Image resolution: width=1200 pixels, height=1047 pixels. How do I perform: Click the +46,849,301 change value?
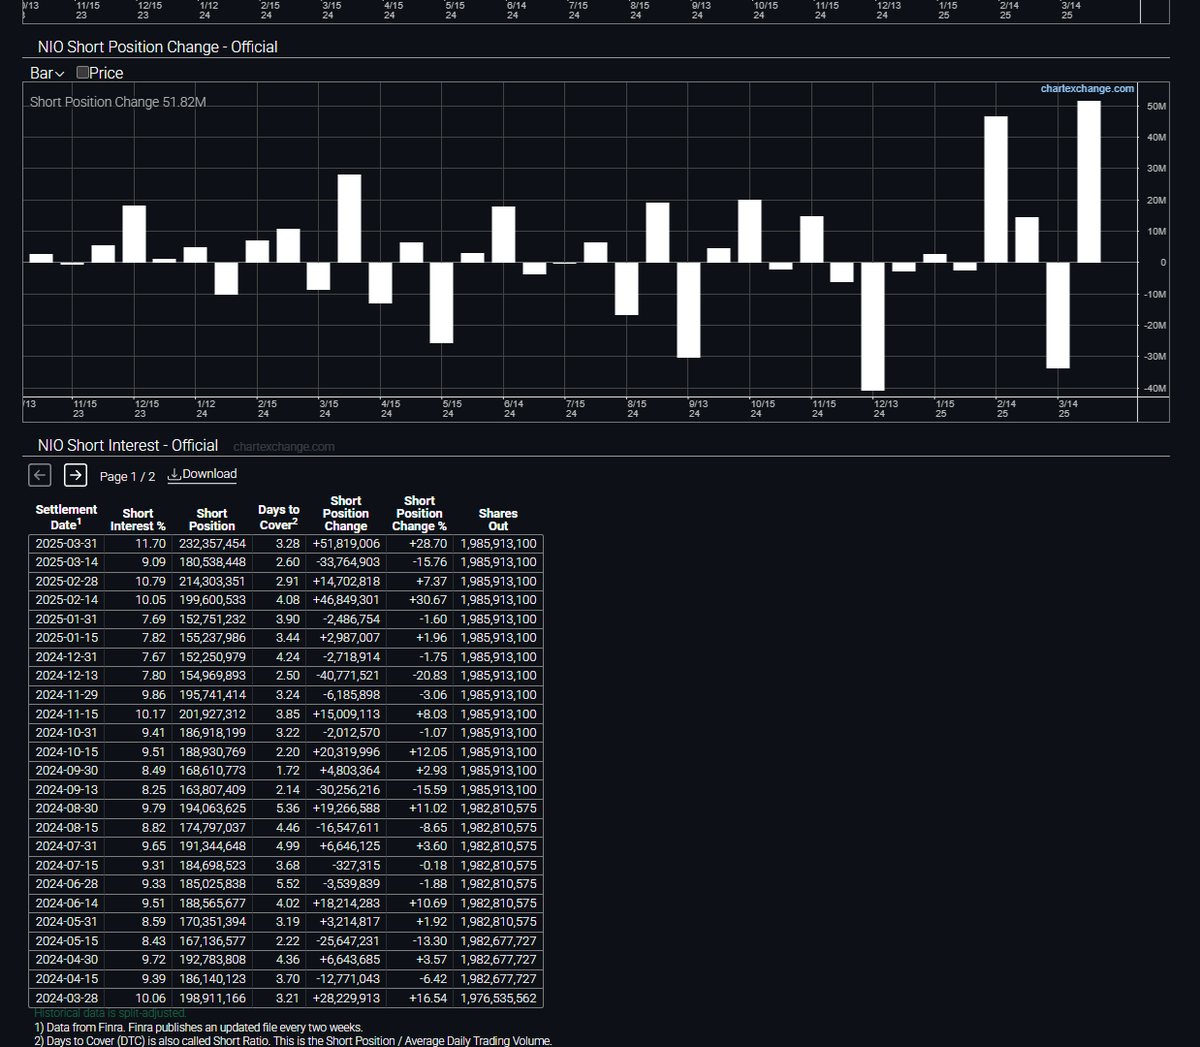pos(346,600)
